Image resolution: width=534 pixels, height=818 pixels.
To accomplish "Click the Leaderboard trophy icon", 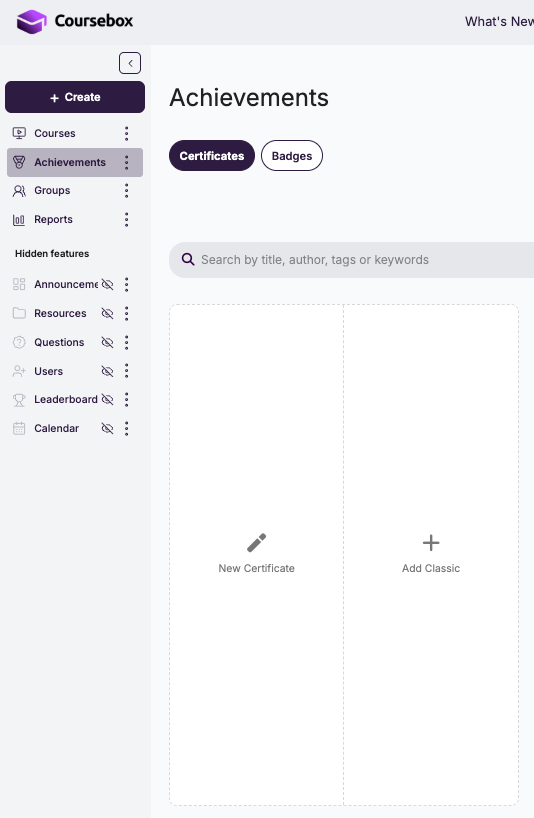I will click(19, 400).
